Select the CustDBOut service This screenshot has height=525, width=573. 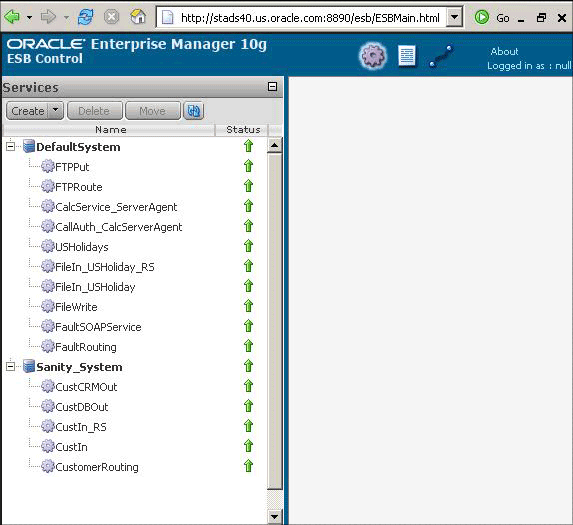click(81, 407)
